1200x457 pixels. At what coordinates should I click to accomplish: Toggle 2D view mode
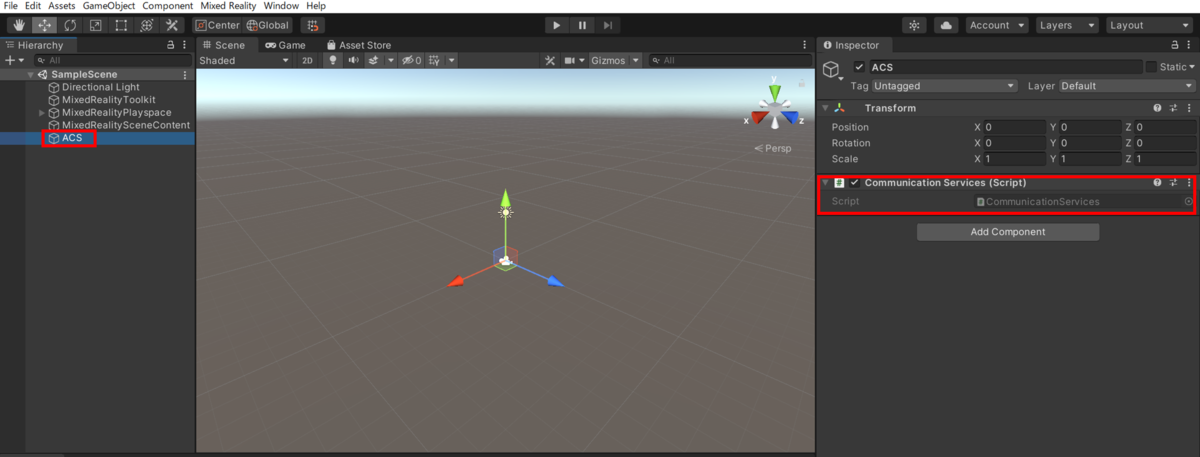tap(308, 60)
